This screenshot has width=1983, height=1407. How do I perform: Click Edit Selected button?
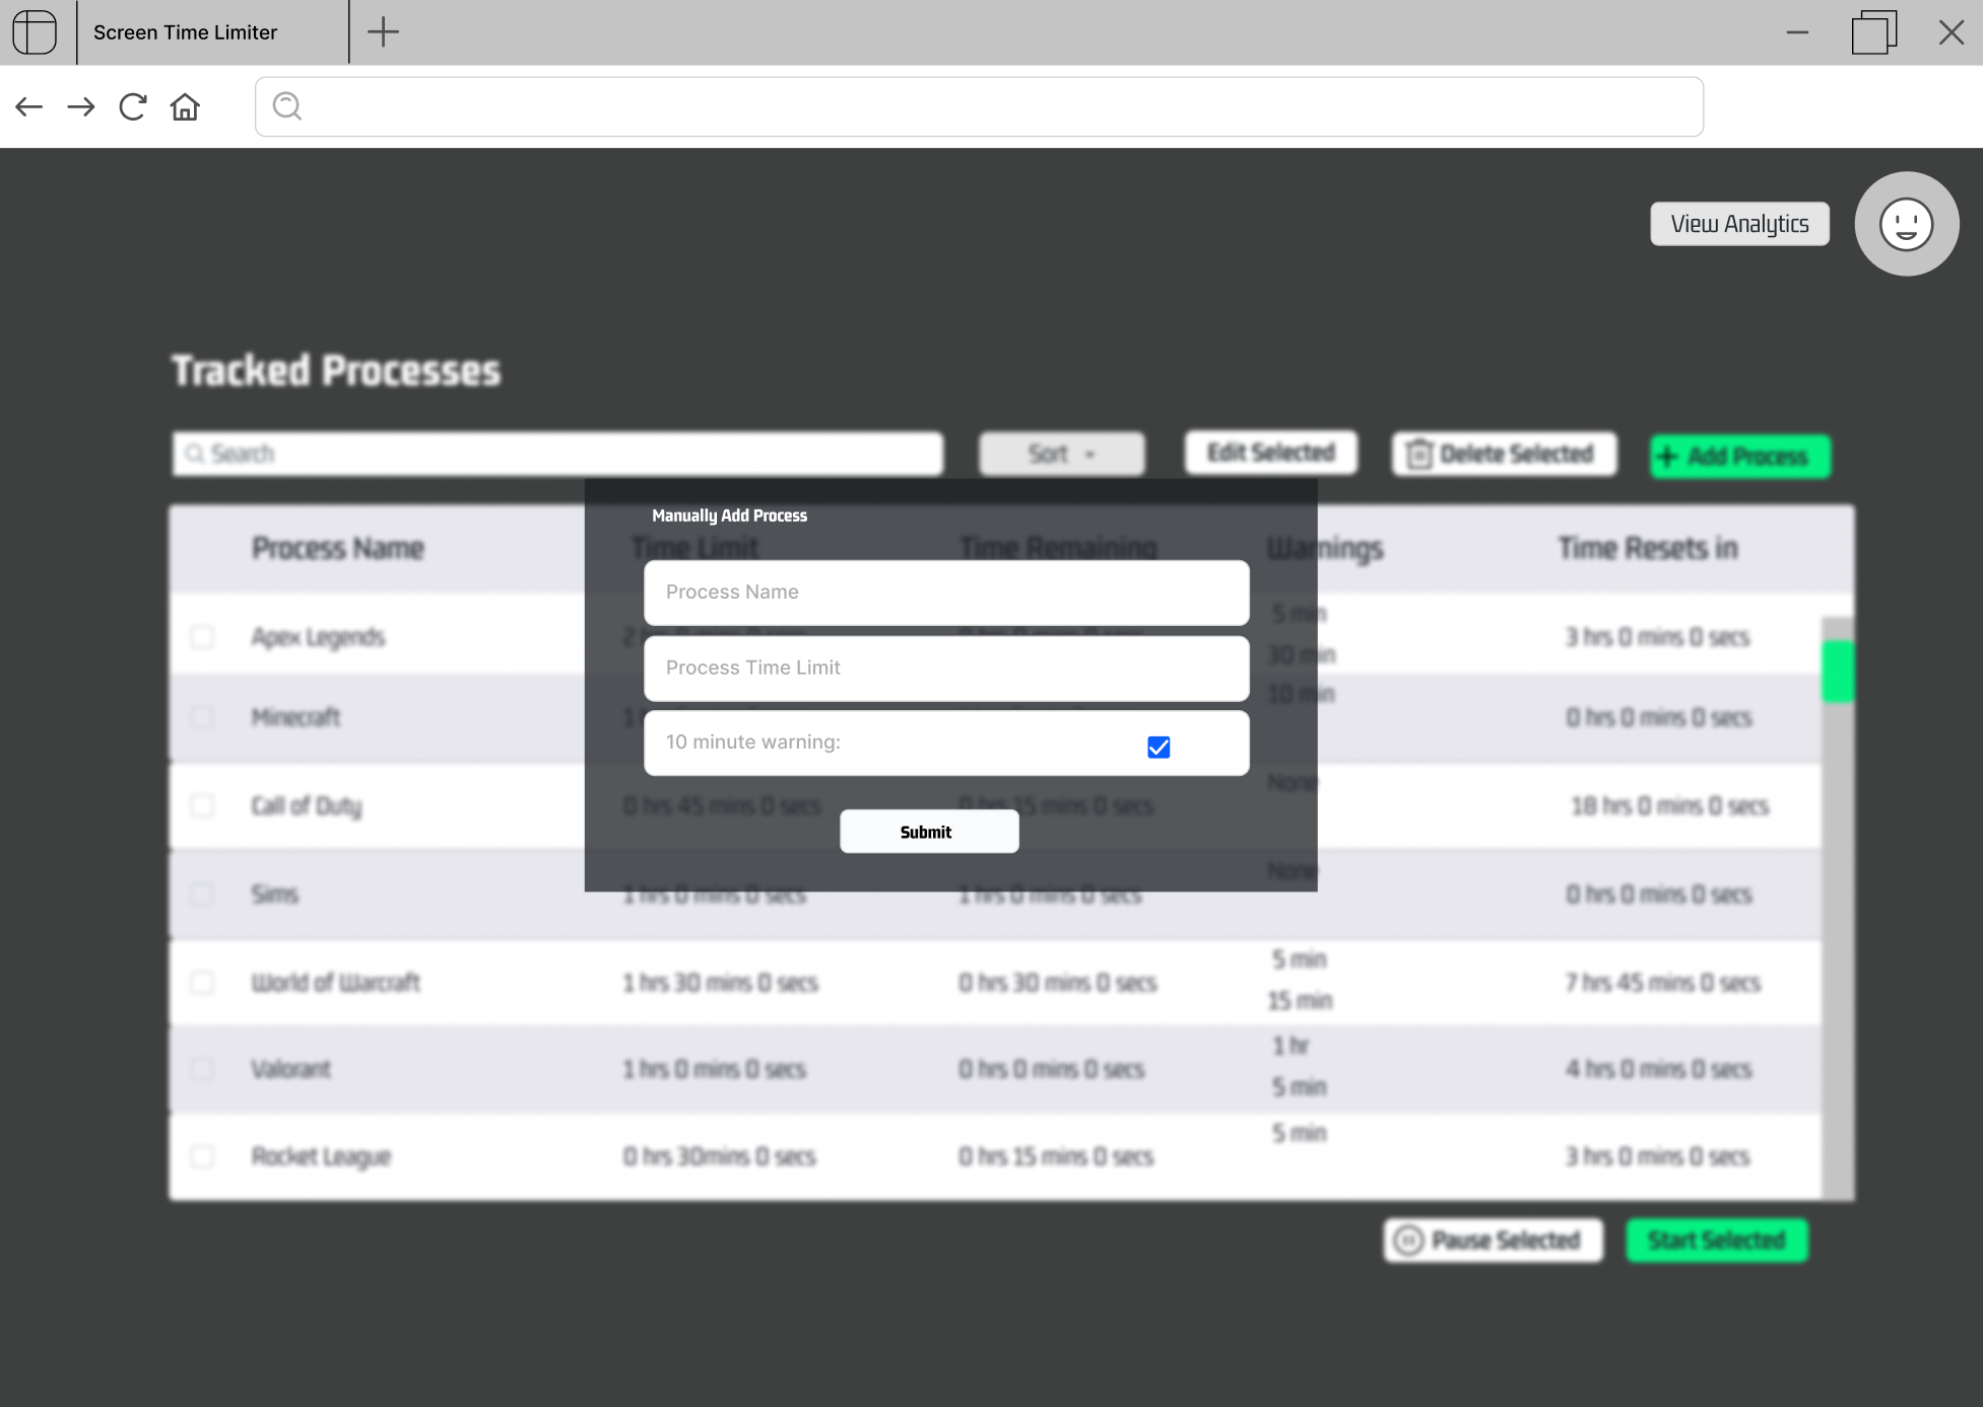pyautogui.click(x=1270, y=452)
